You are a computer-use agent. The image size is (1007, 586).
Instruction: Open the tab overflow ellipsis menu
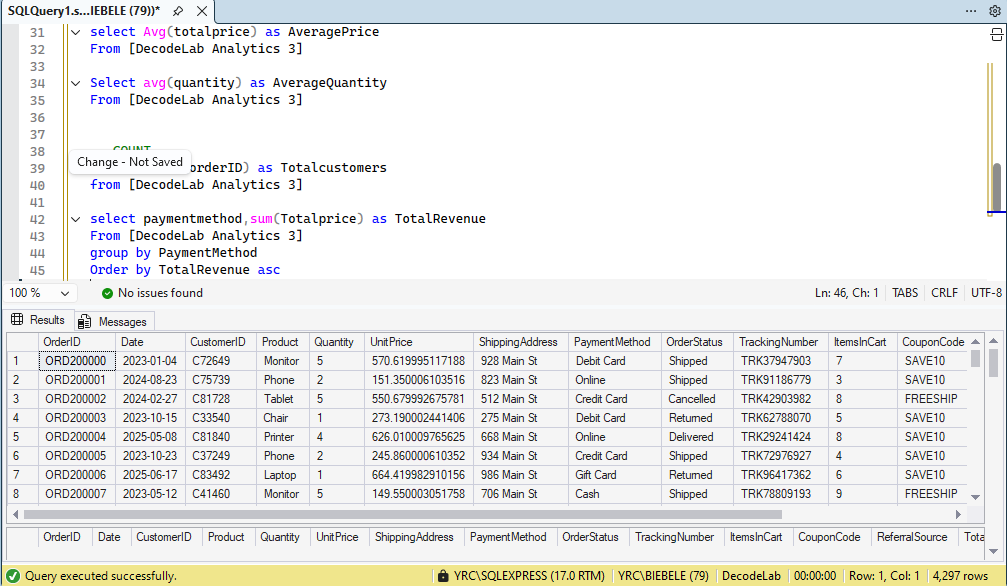click(971, 11)
